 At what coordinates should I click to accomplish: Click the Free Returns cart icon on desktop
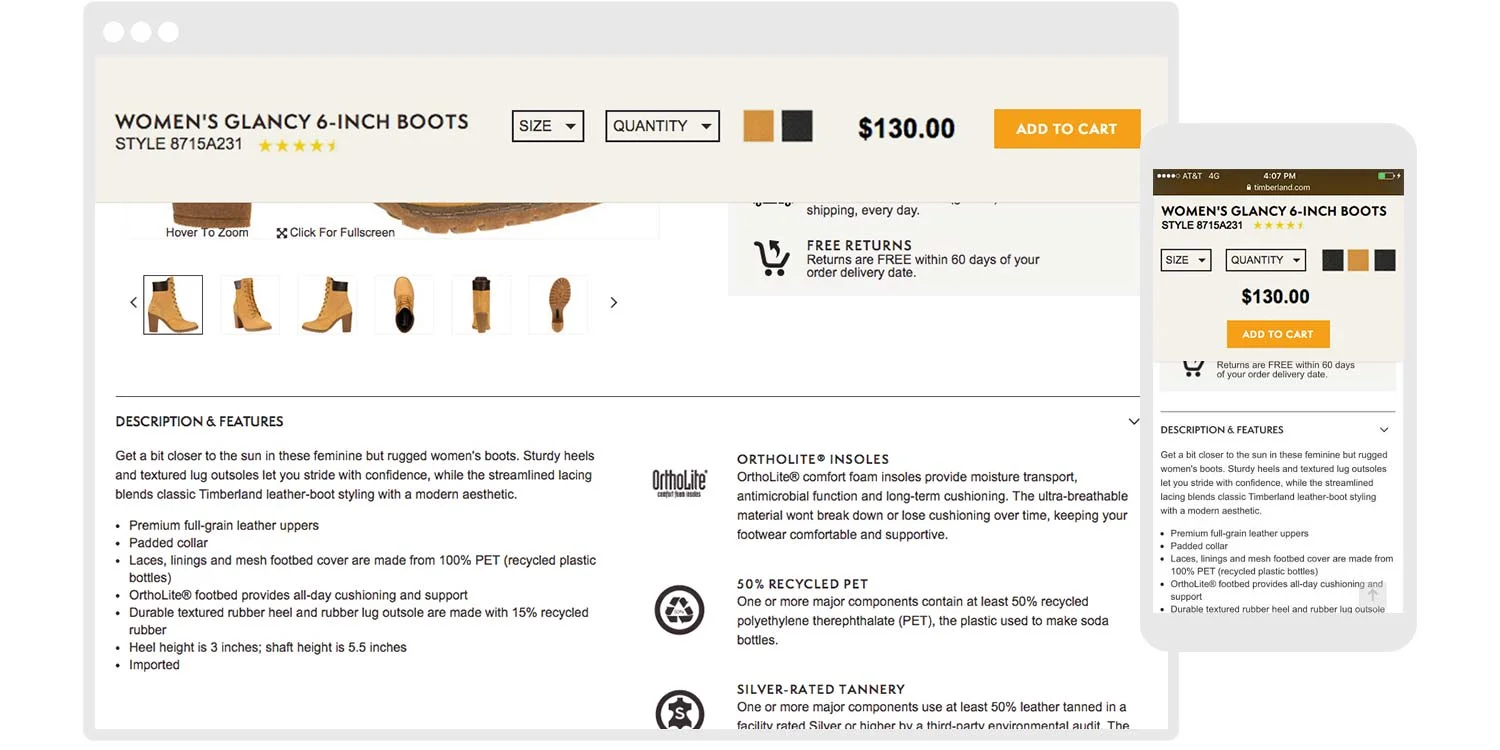771,258
